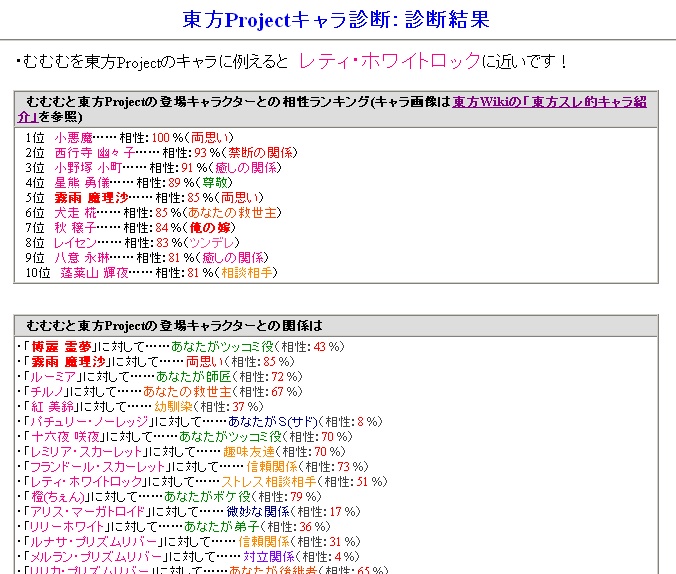This screenshot has width=676, height=574.
Task: Click あなたの救世主 in the 犬走 椛 row
Action: [x=232, y=213]
